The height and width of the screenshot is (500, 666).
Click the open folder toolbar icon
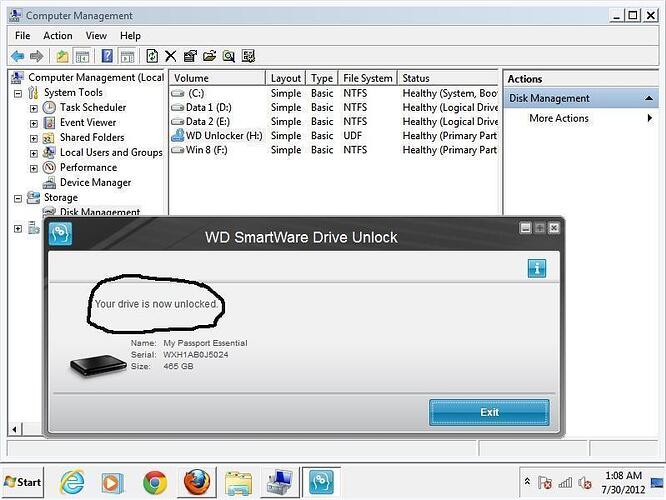click(x=209, y=56)
